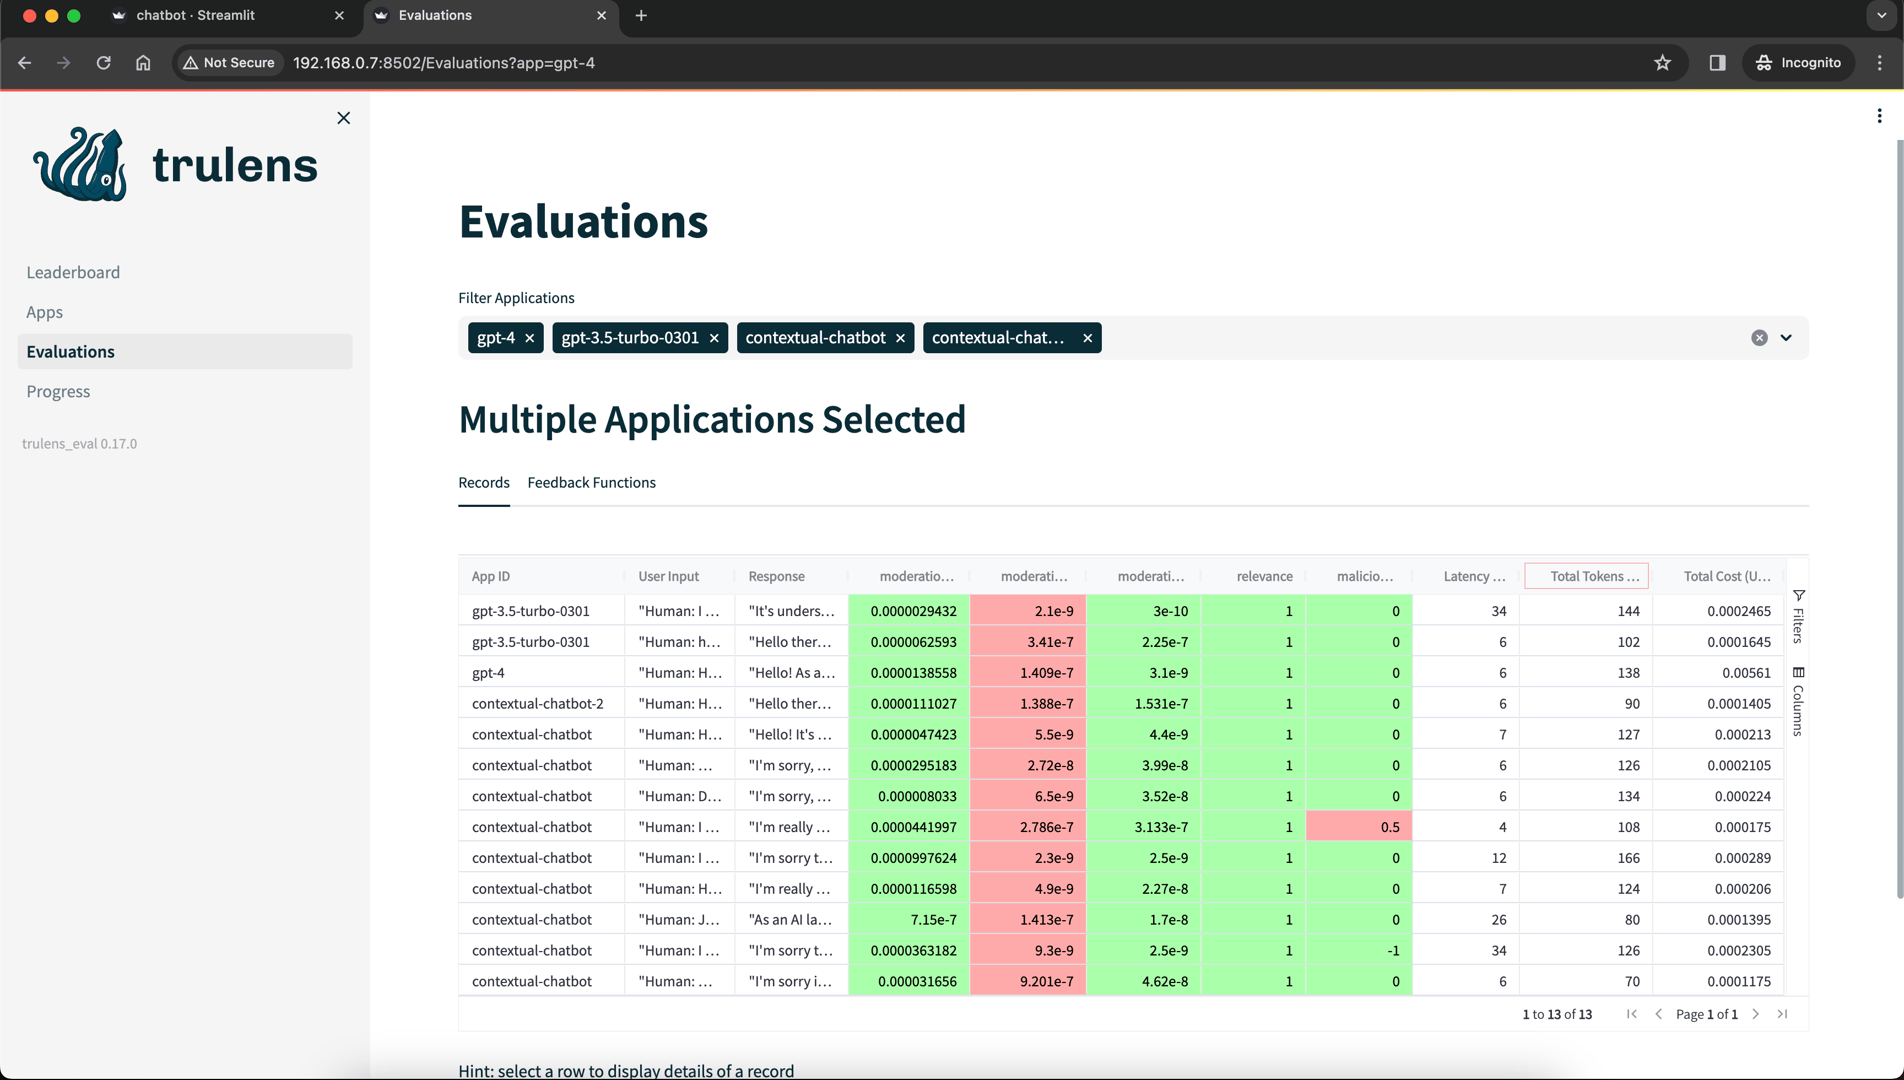
Task: Clear all selected applications in filter
Action: [1759, 338]
